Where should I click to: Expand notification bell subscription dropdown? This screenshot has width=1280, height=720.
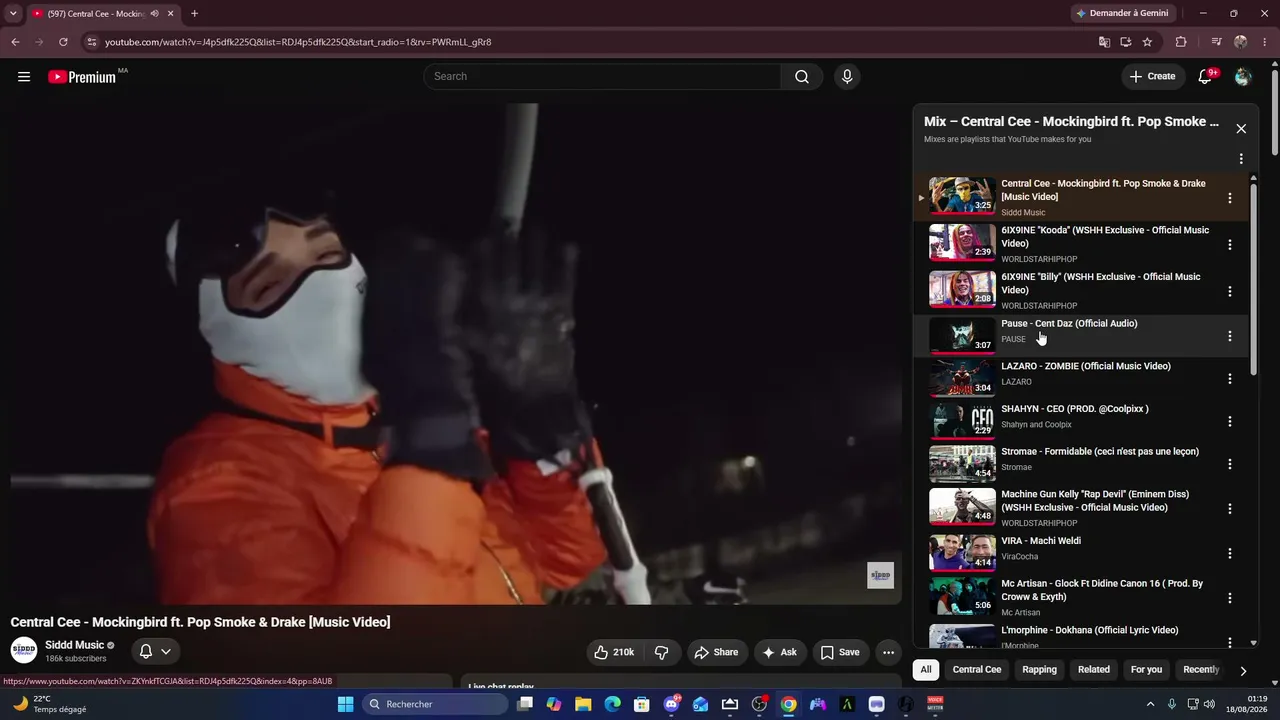click(x=166, y=652)
